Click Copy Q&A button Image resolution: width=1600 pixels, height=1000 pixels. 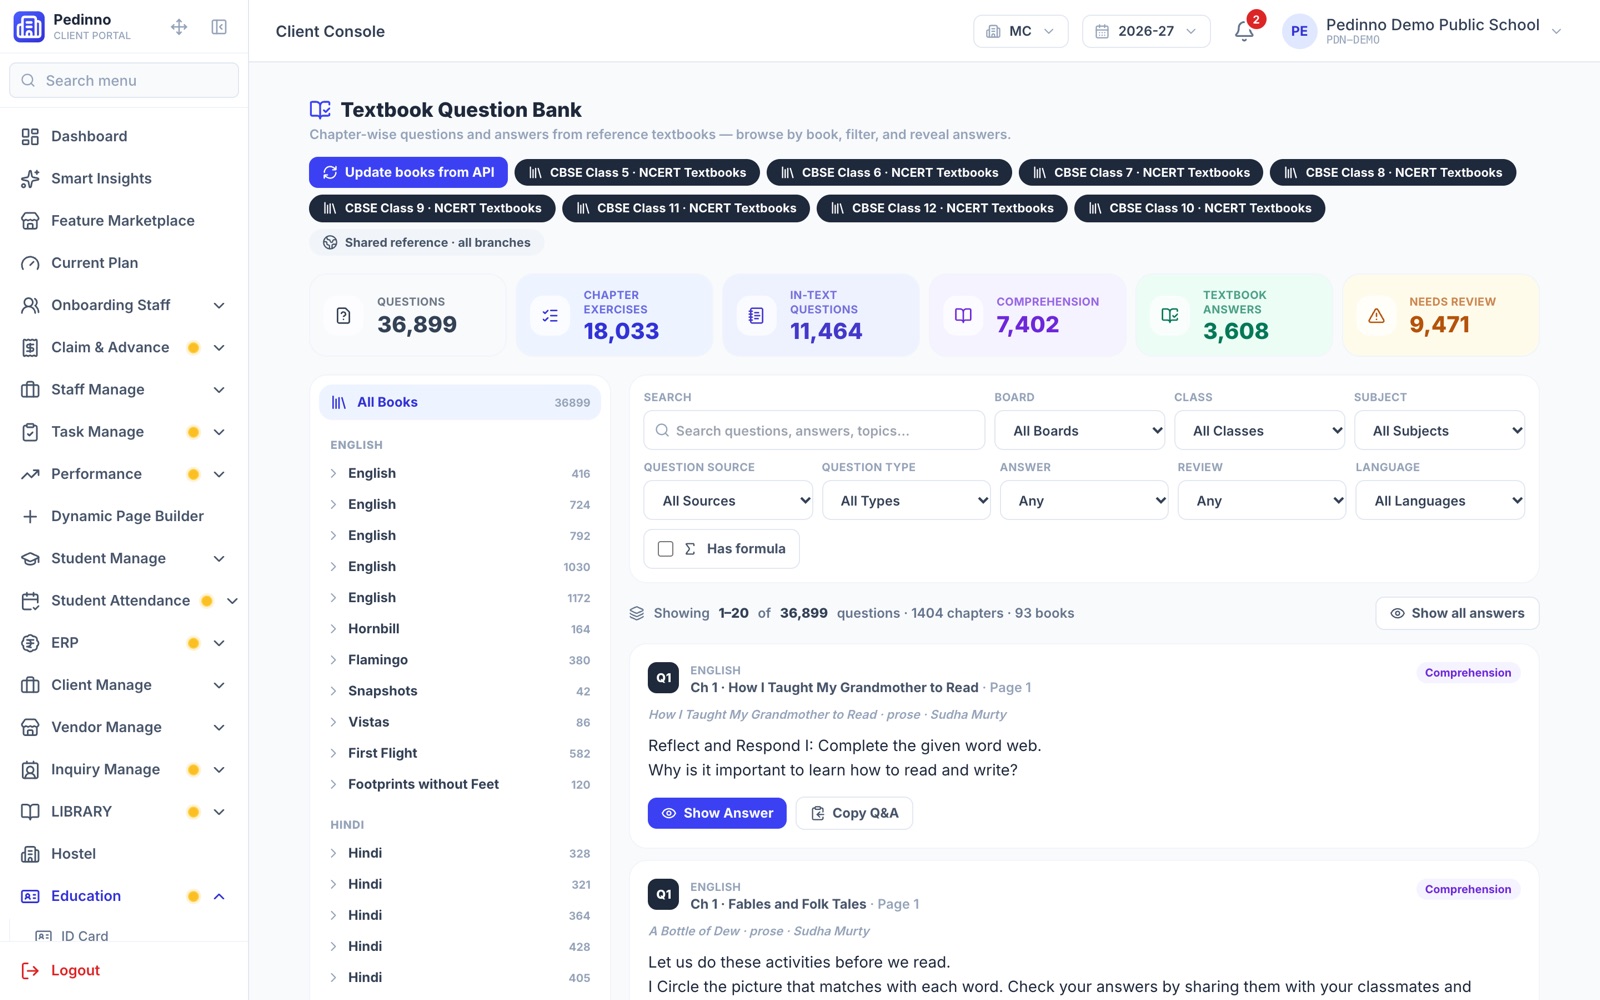[854, 813]
